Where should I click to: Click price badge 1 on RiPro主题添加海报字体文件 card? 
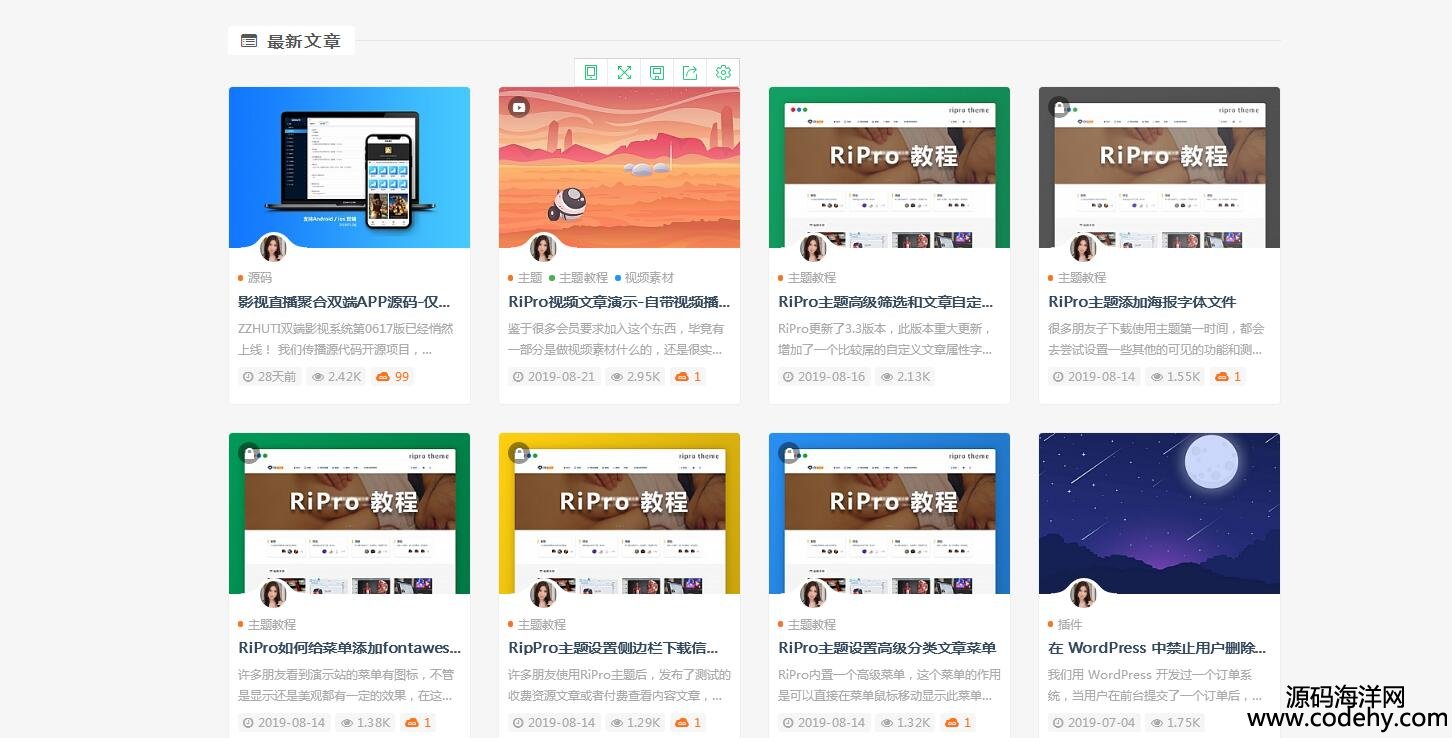pyautogui.click(x=1228, y=377)
